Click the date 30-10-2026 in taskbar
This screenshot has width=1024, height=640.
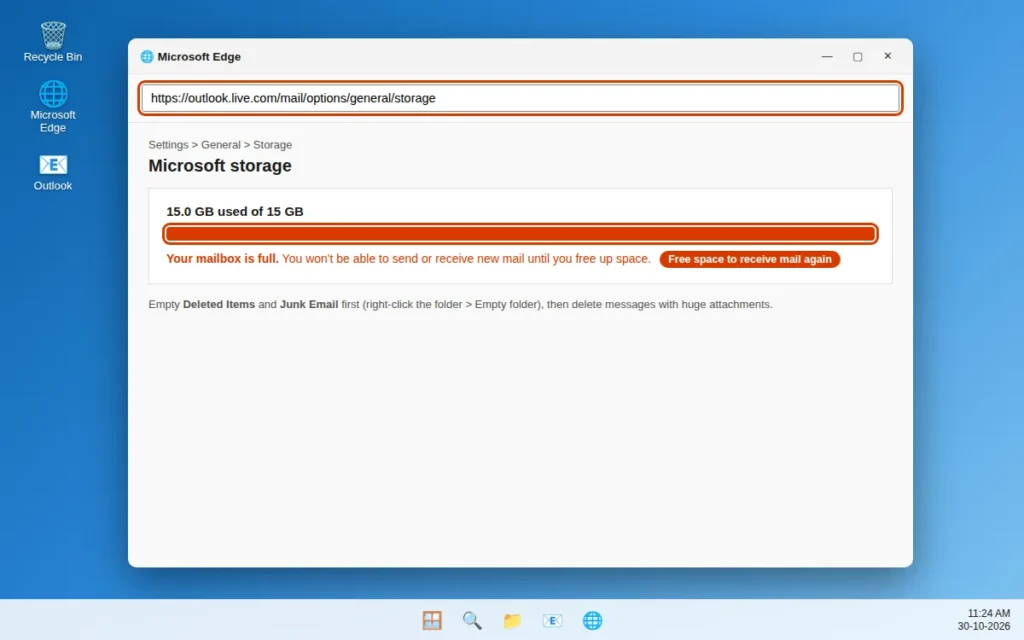point(984,626)
